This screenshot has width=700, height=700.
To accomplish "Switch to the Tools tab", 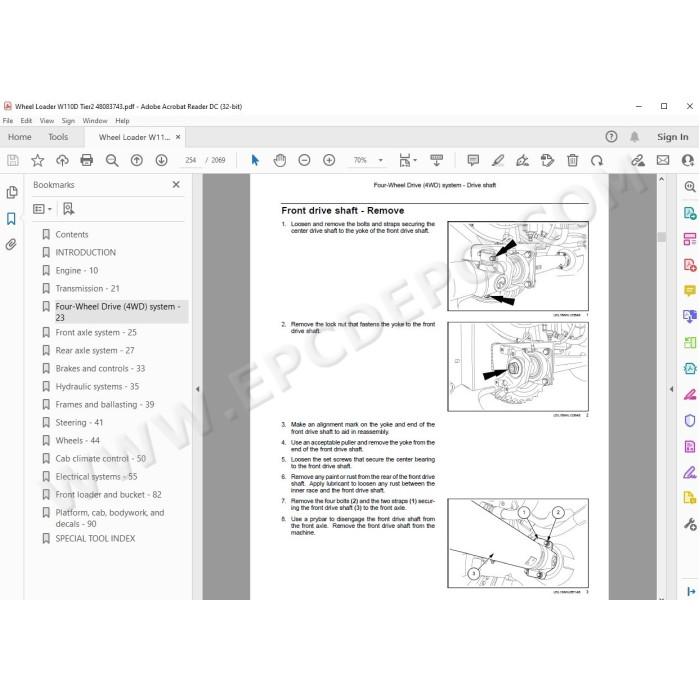I will pos(58,137).
